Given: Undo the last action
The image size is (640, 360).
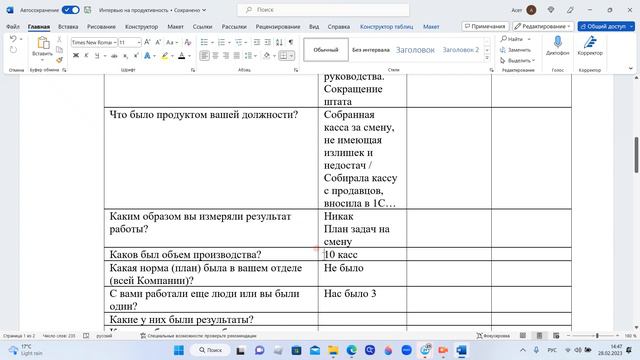Looking at the screenshot, I should point(13,39).
